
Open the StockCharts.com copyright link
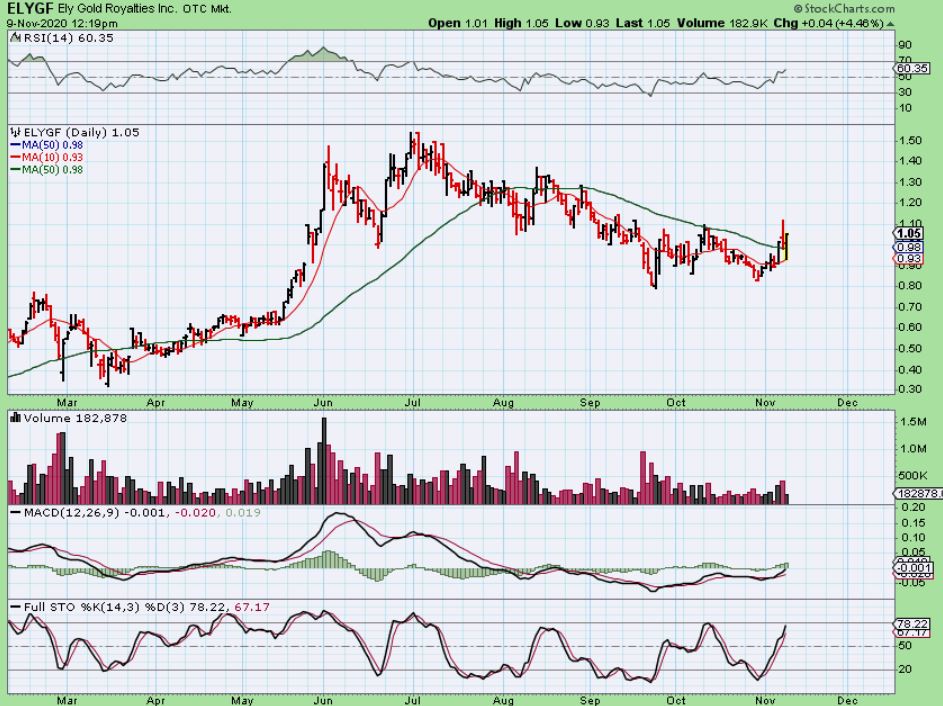(844, 8)
